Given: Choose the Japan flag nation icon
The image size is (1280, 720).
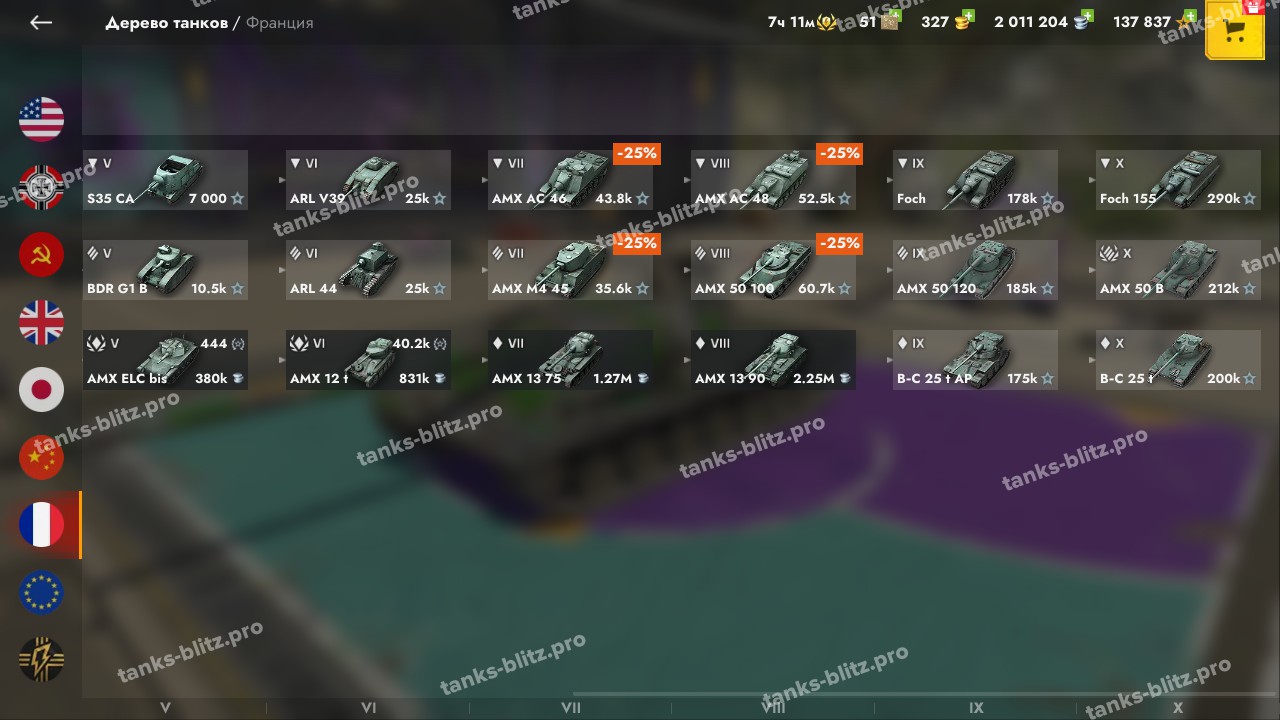Looking at the screenshot, I should pos(41,390).
